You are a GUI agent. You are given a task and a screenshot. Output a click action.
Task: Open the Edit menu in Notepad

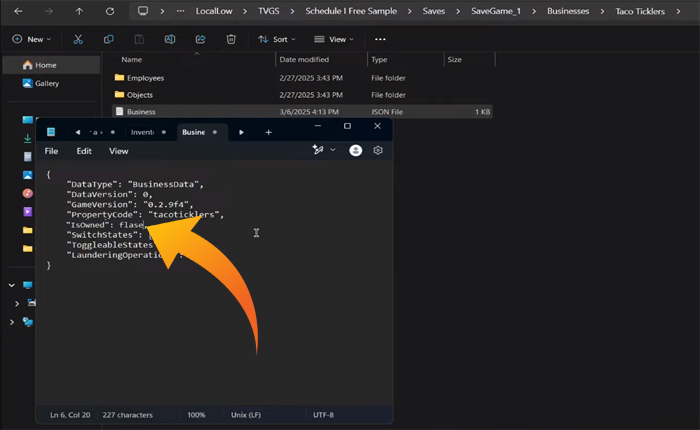point(84,151)
